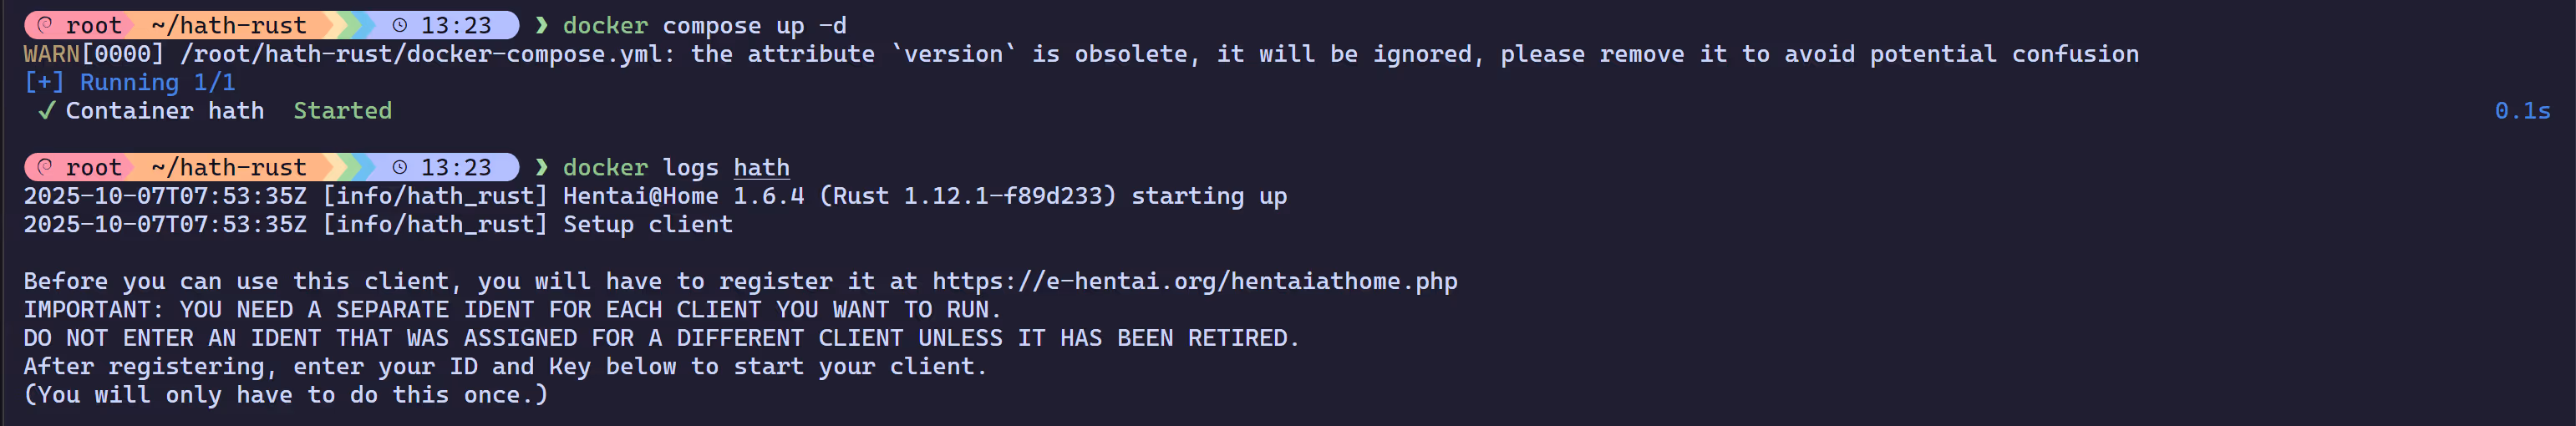Click the root user segment in first prompt
Viewport: 2576px width, 426px height.
93,25
